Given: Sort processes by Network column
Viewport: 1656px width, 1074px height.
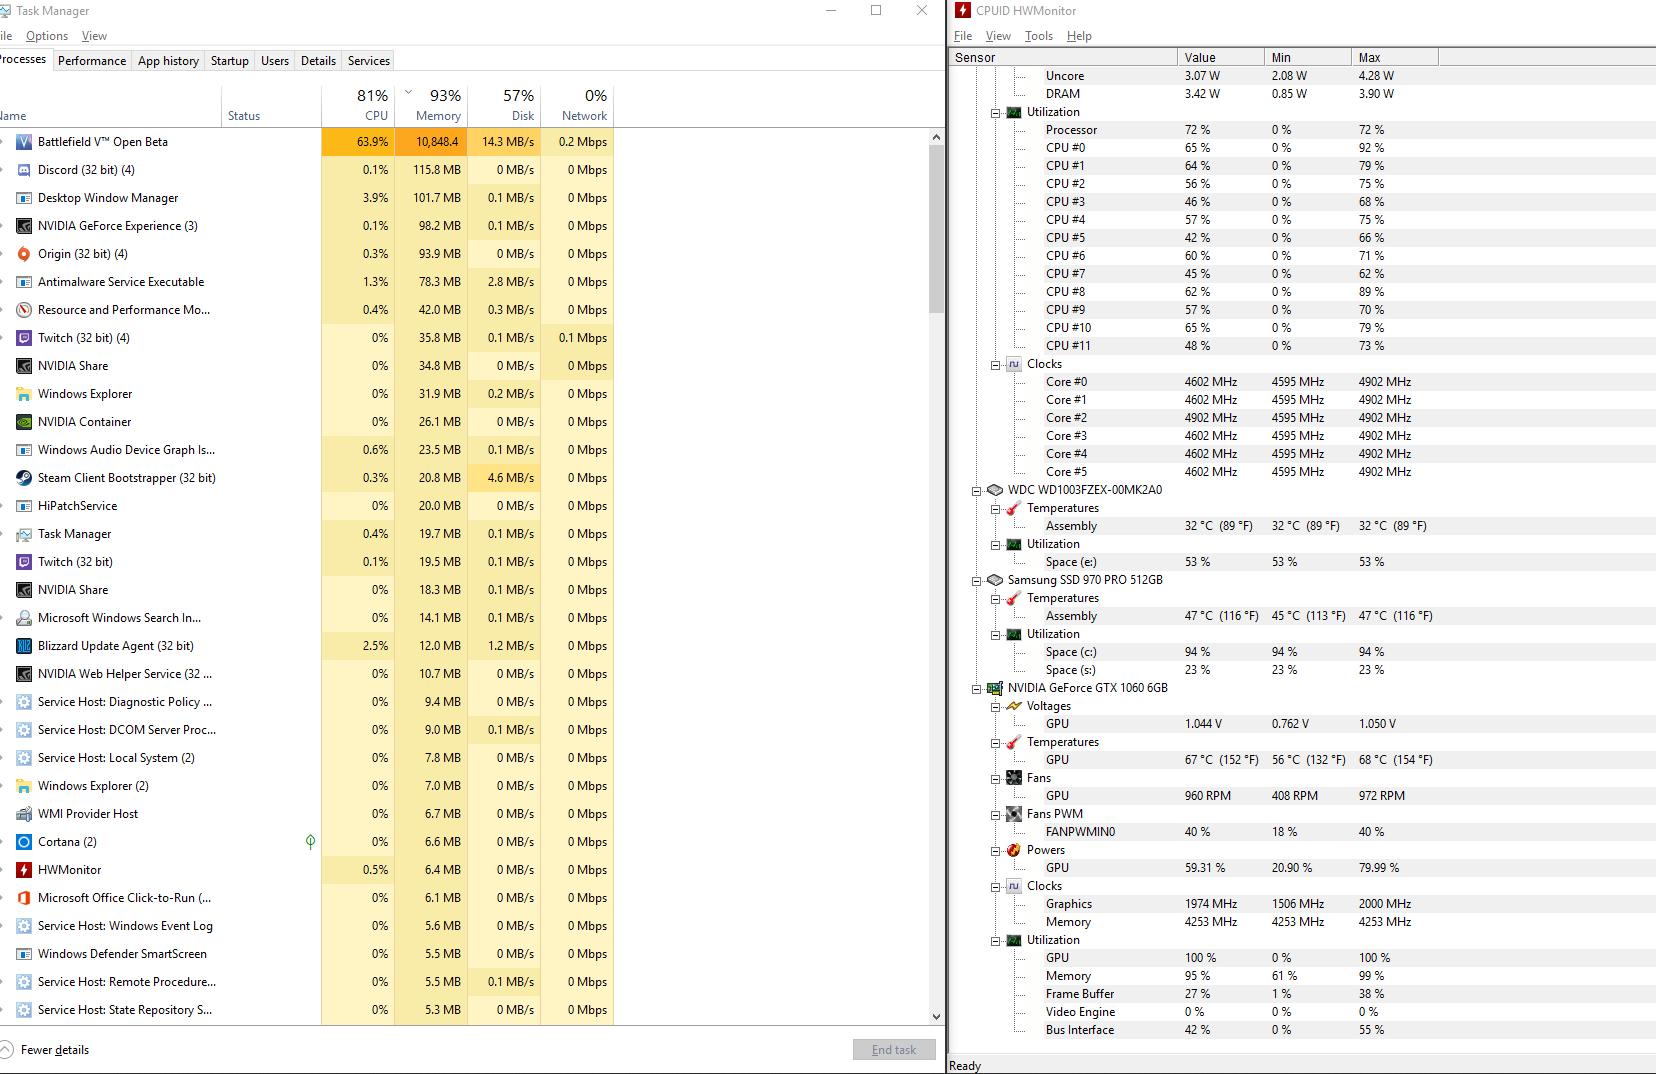Looking at the screenshot, I should coord(577,105).
